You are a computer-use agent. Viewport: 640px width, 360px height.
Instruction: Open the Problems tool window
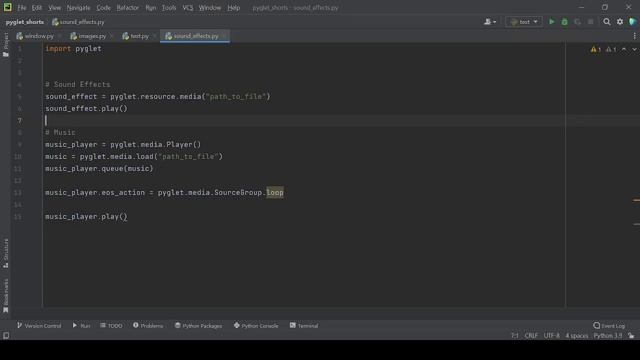pos(148,326)
